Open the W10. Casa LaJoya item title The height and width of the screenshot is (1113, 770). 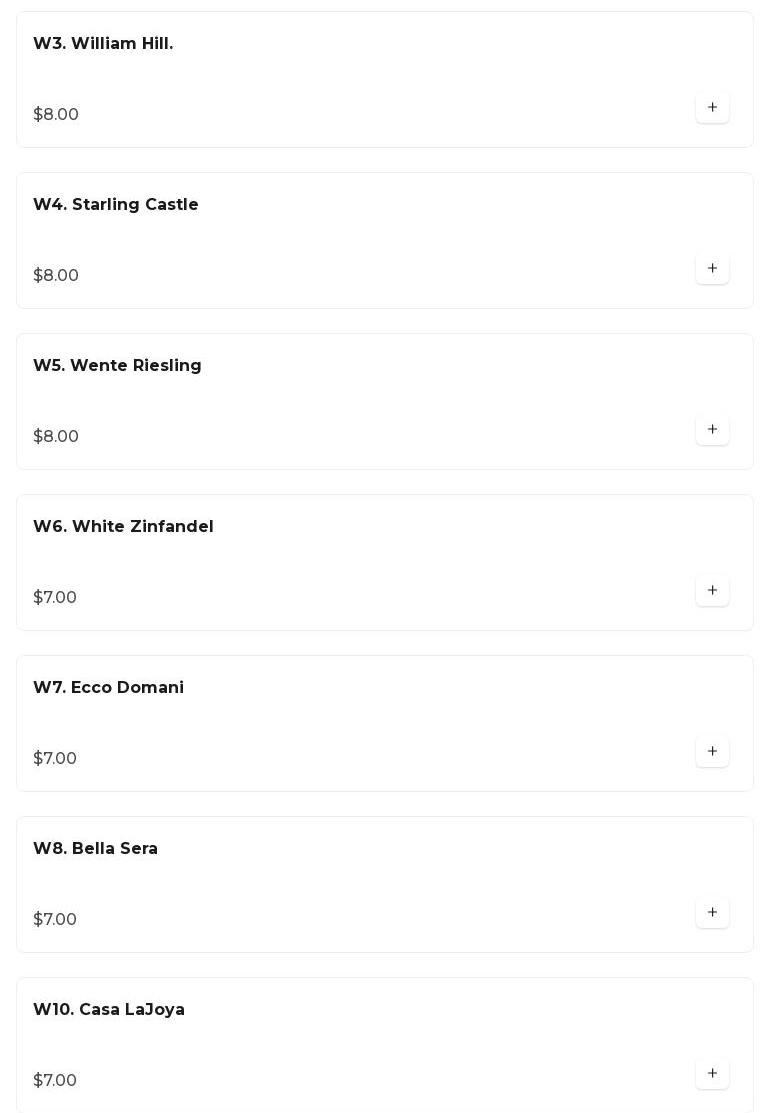[x=109, y=1010]
